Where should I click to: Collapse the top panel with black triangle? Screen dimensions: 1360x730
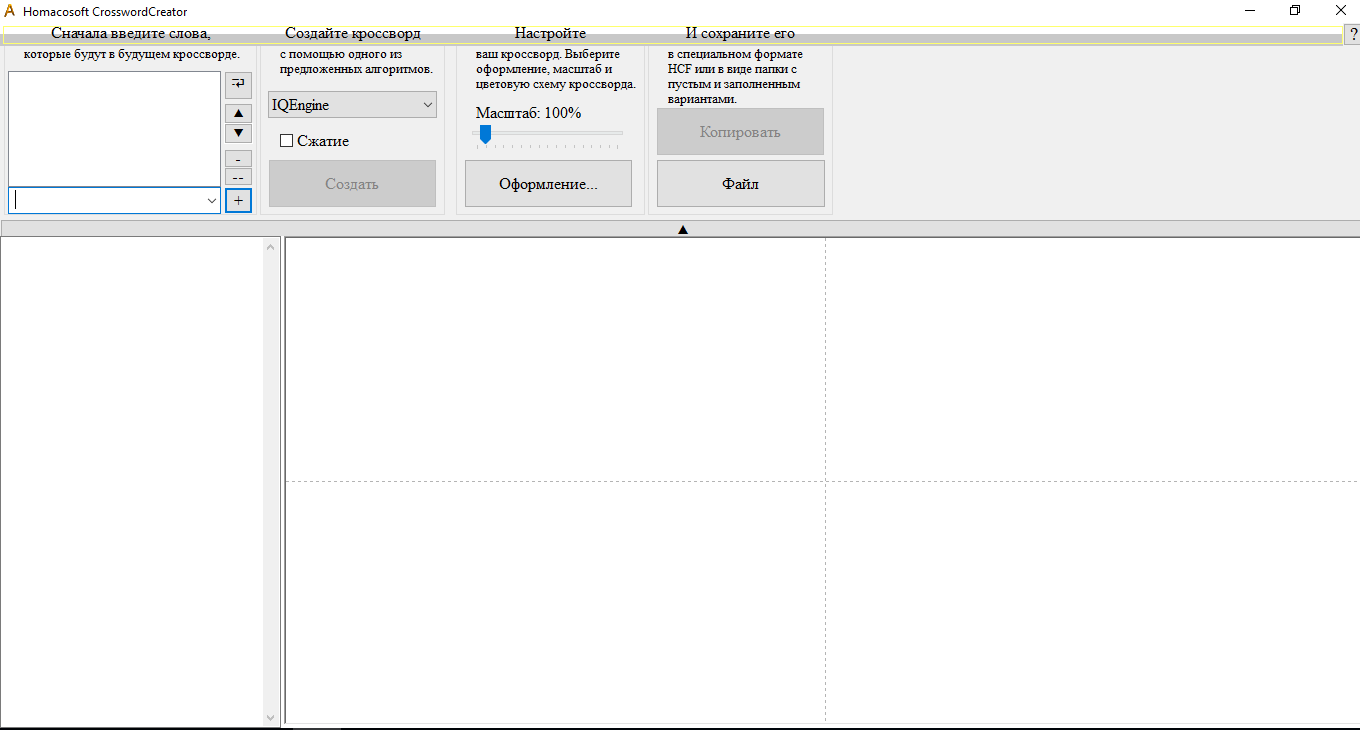point(683,229)
